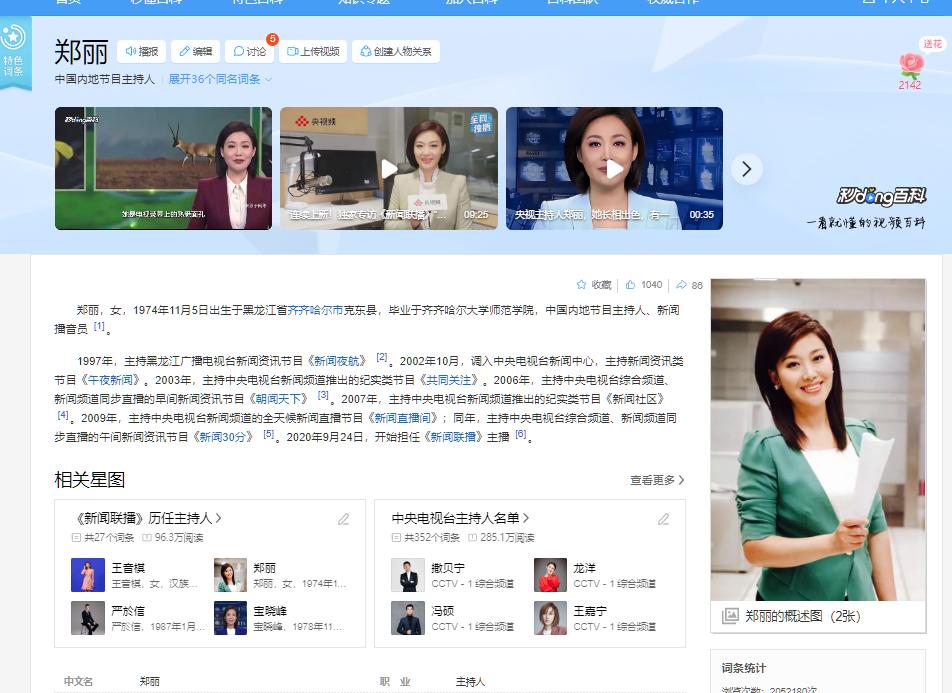Click the 共352个词条 count text
The height and width of the screenshot is (693, 952).
coord(432,538)
